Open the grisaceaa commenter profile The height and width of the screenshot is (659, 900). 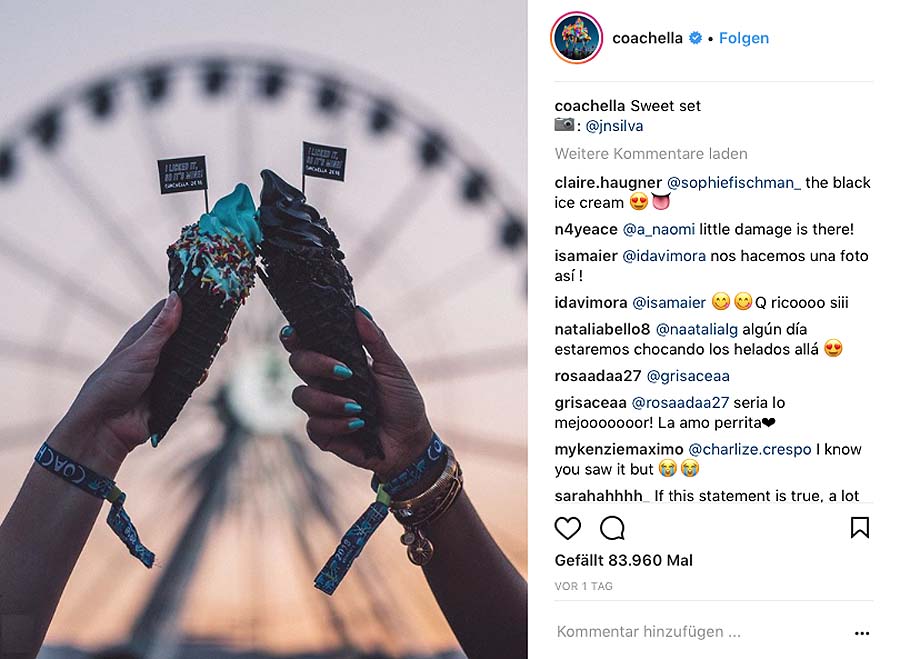[x=590, y=402]
